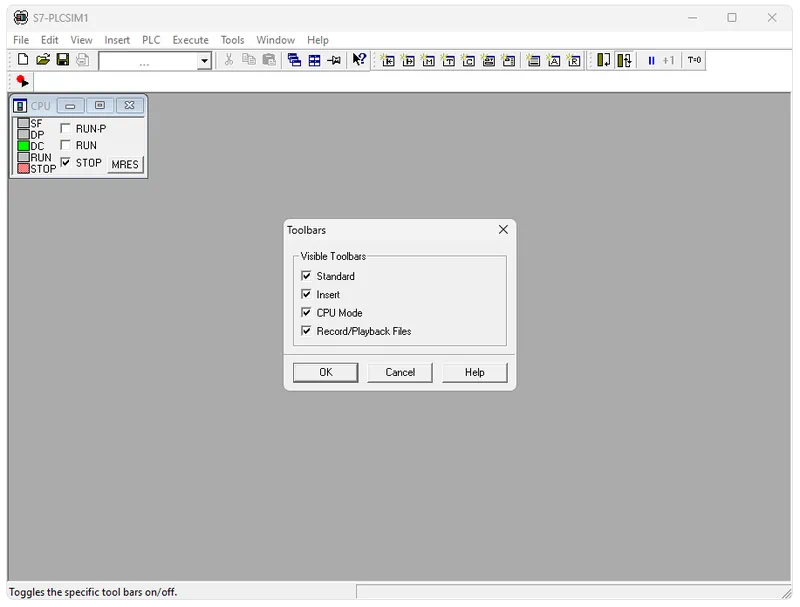Screen dimensions: 800x607
Task: Click the CPU window icon in its title
Action: [20, 106]
